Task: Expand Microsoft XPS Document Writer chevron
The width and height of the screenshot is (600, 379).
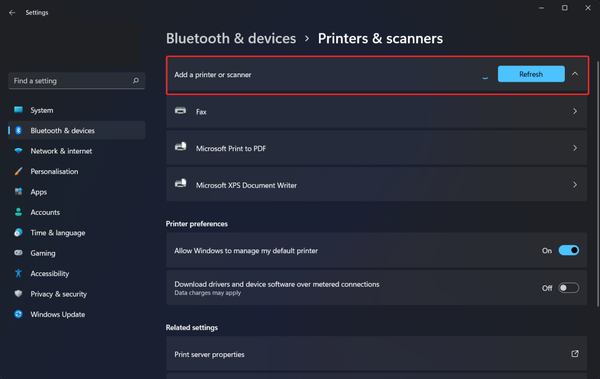Action: coord(575,185)
